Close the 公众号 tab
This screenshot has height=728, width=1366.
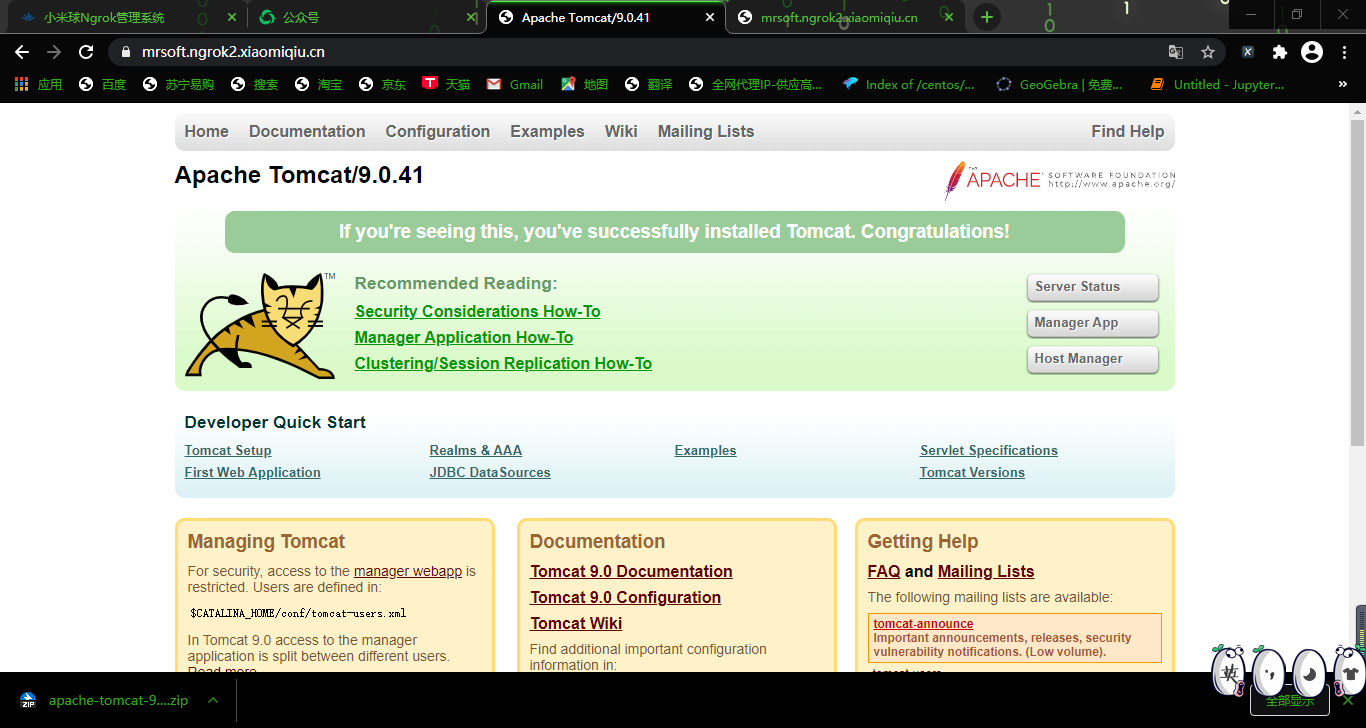[472, 17]
